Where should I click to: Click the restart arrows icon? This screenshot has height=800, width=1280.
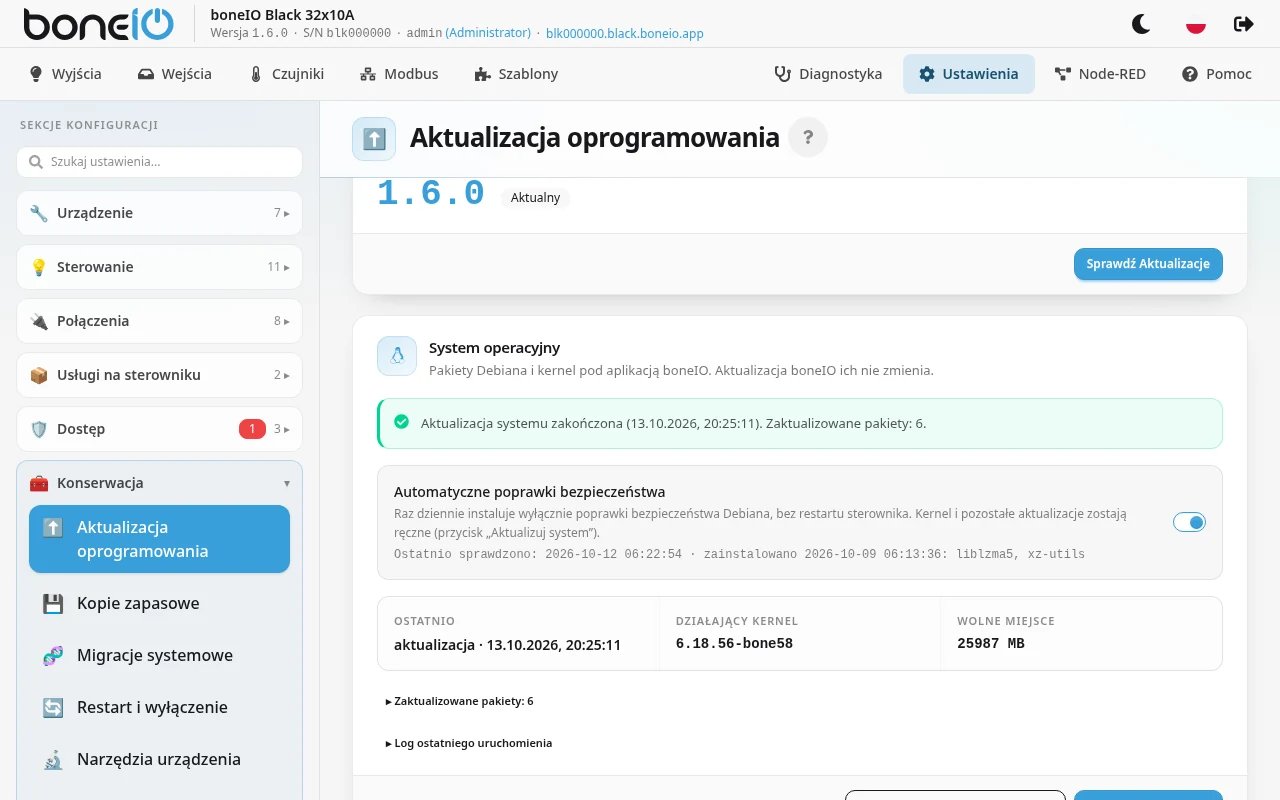point(53,707)
